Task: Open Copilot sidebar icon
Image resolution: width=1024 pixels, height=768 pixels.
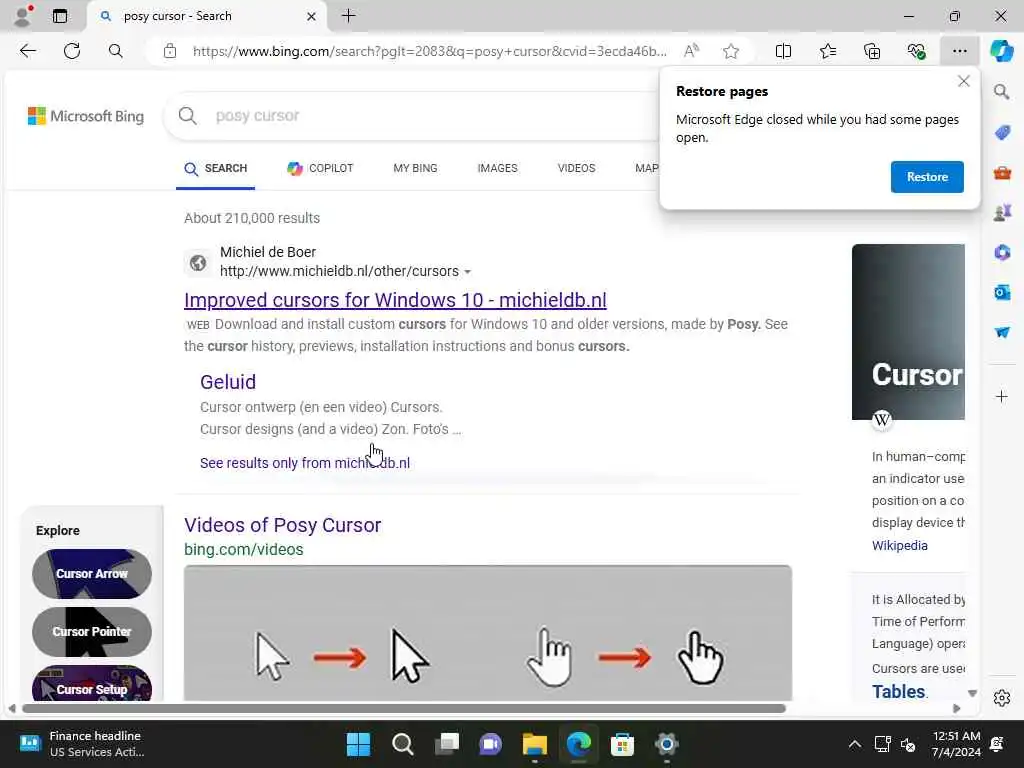Action: (1001, 51)
